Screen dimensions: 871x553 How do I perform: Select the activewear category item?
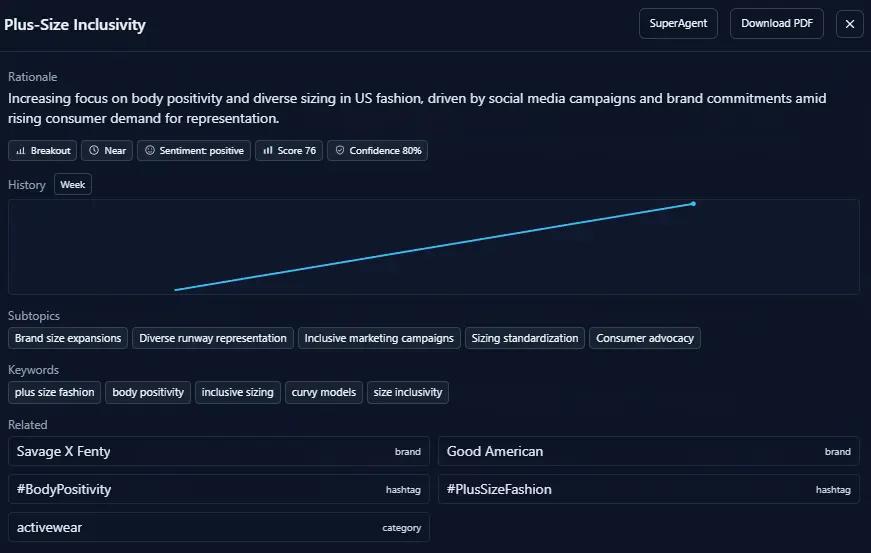219,527
